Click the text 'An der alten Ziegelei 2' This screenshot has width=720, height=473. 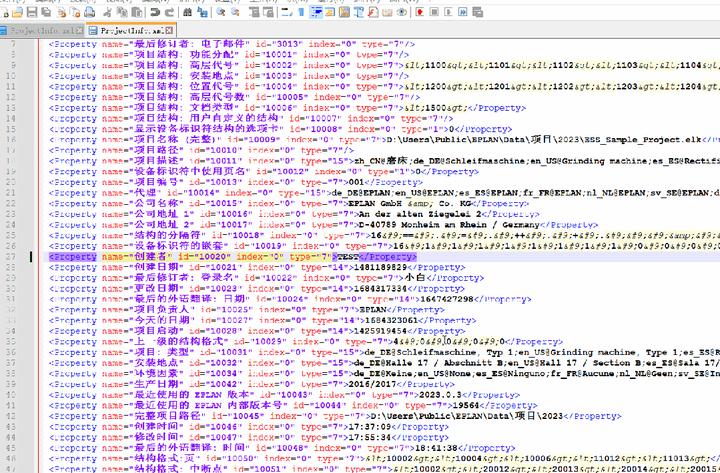[420, 214]
